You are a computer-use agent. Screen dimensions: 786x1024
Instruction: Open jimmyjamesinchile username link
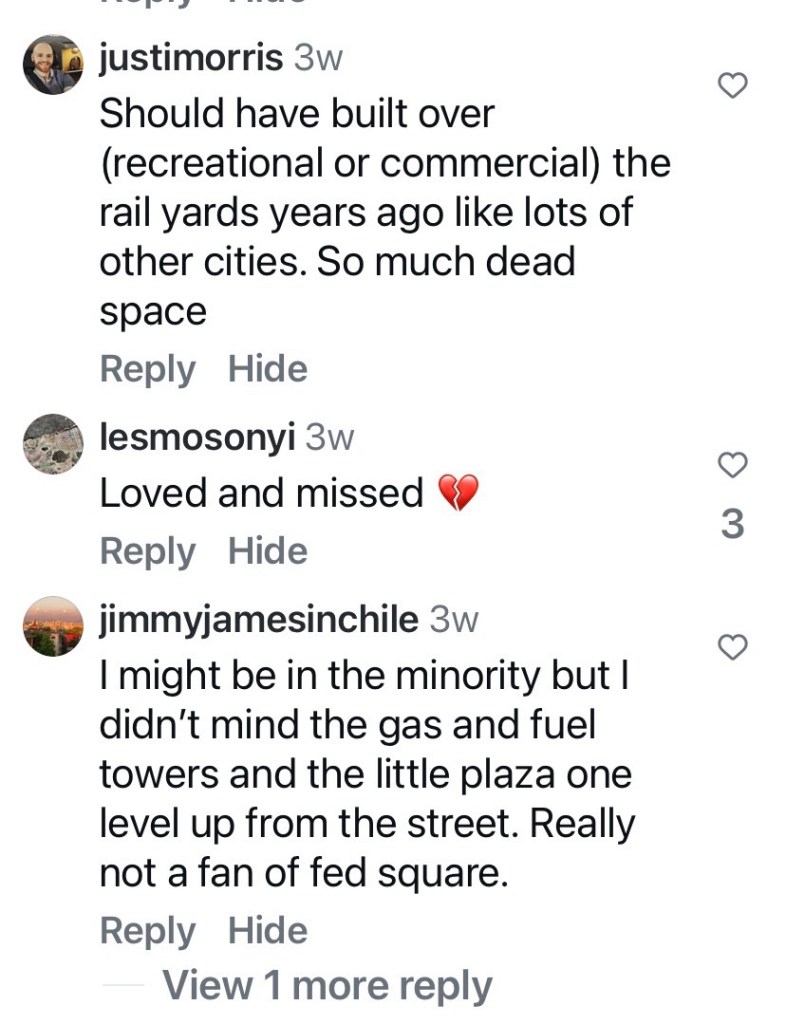[258, 619]
